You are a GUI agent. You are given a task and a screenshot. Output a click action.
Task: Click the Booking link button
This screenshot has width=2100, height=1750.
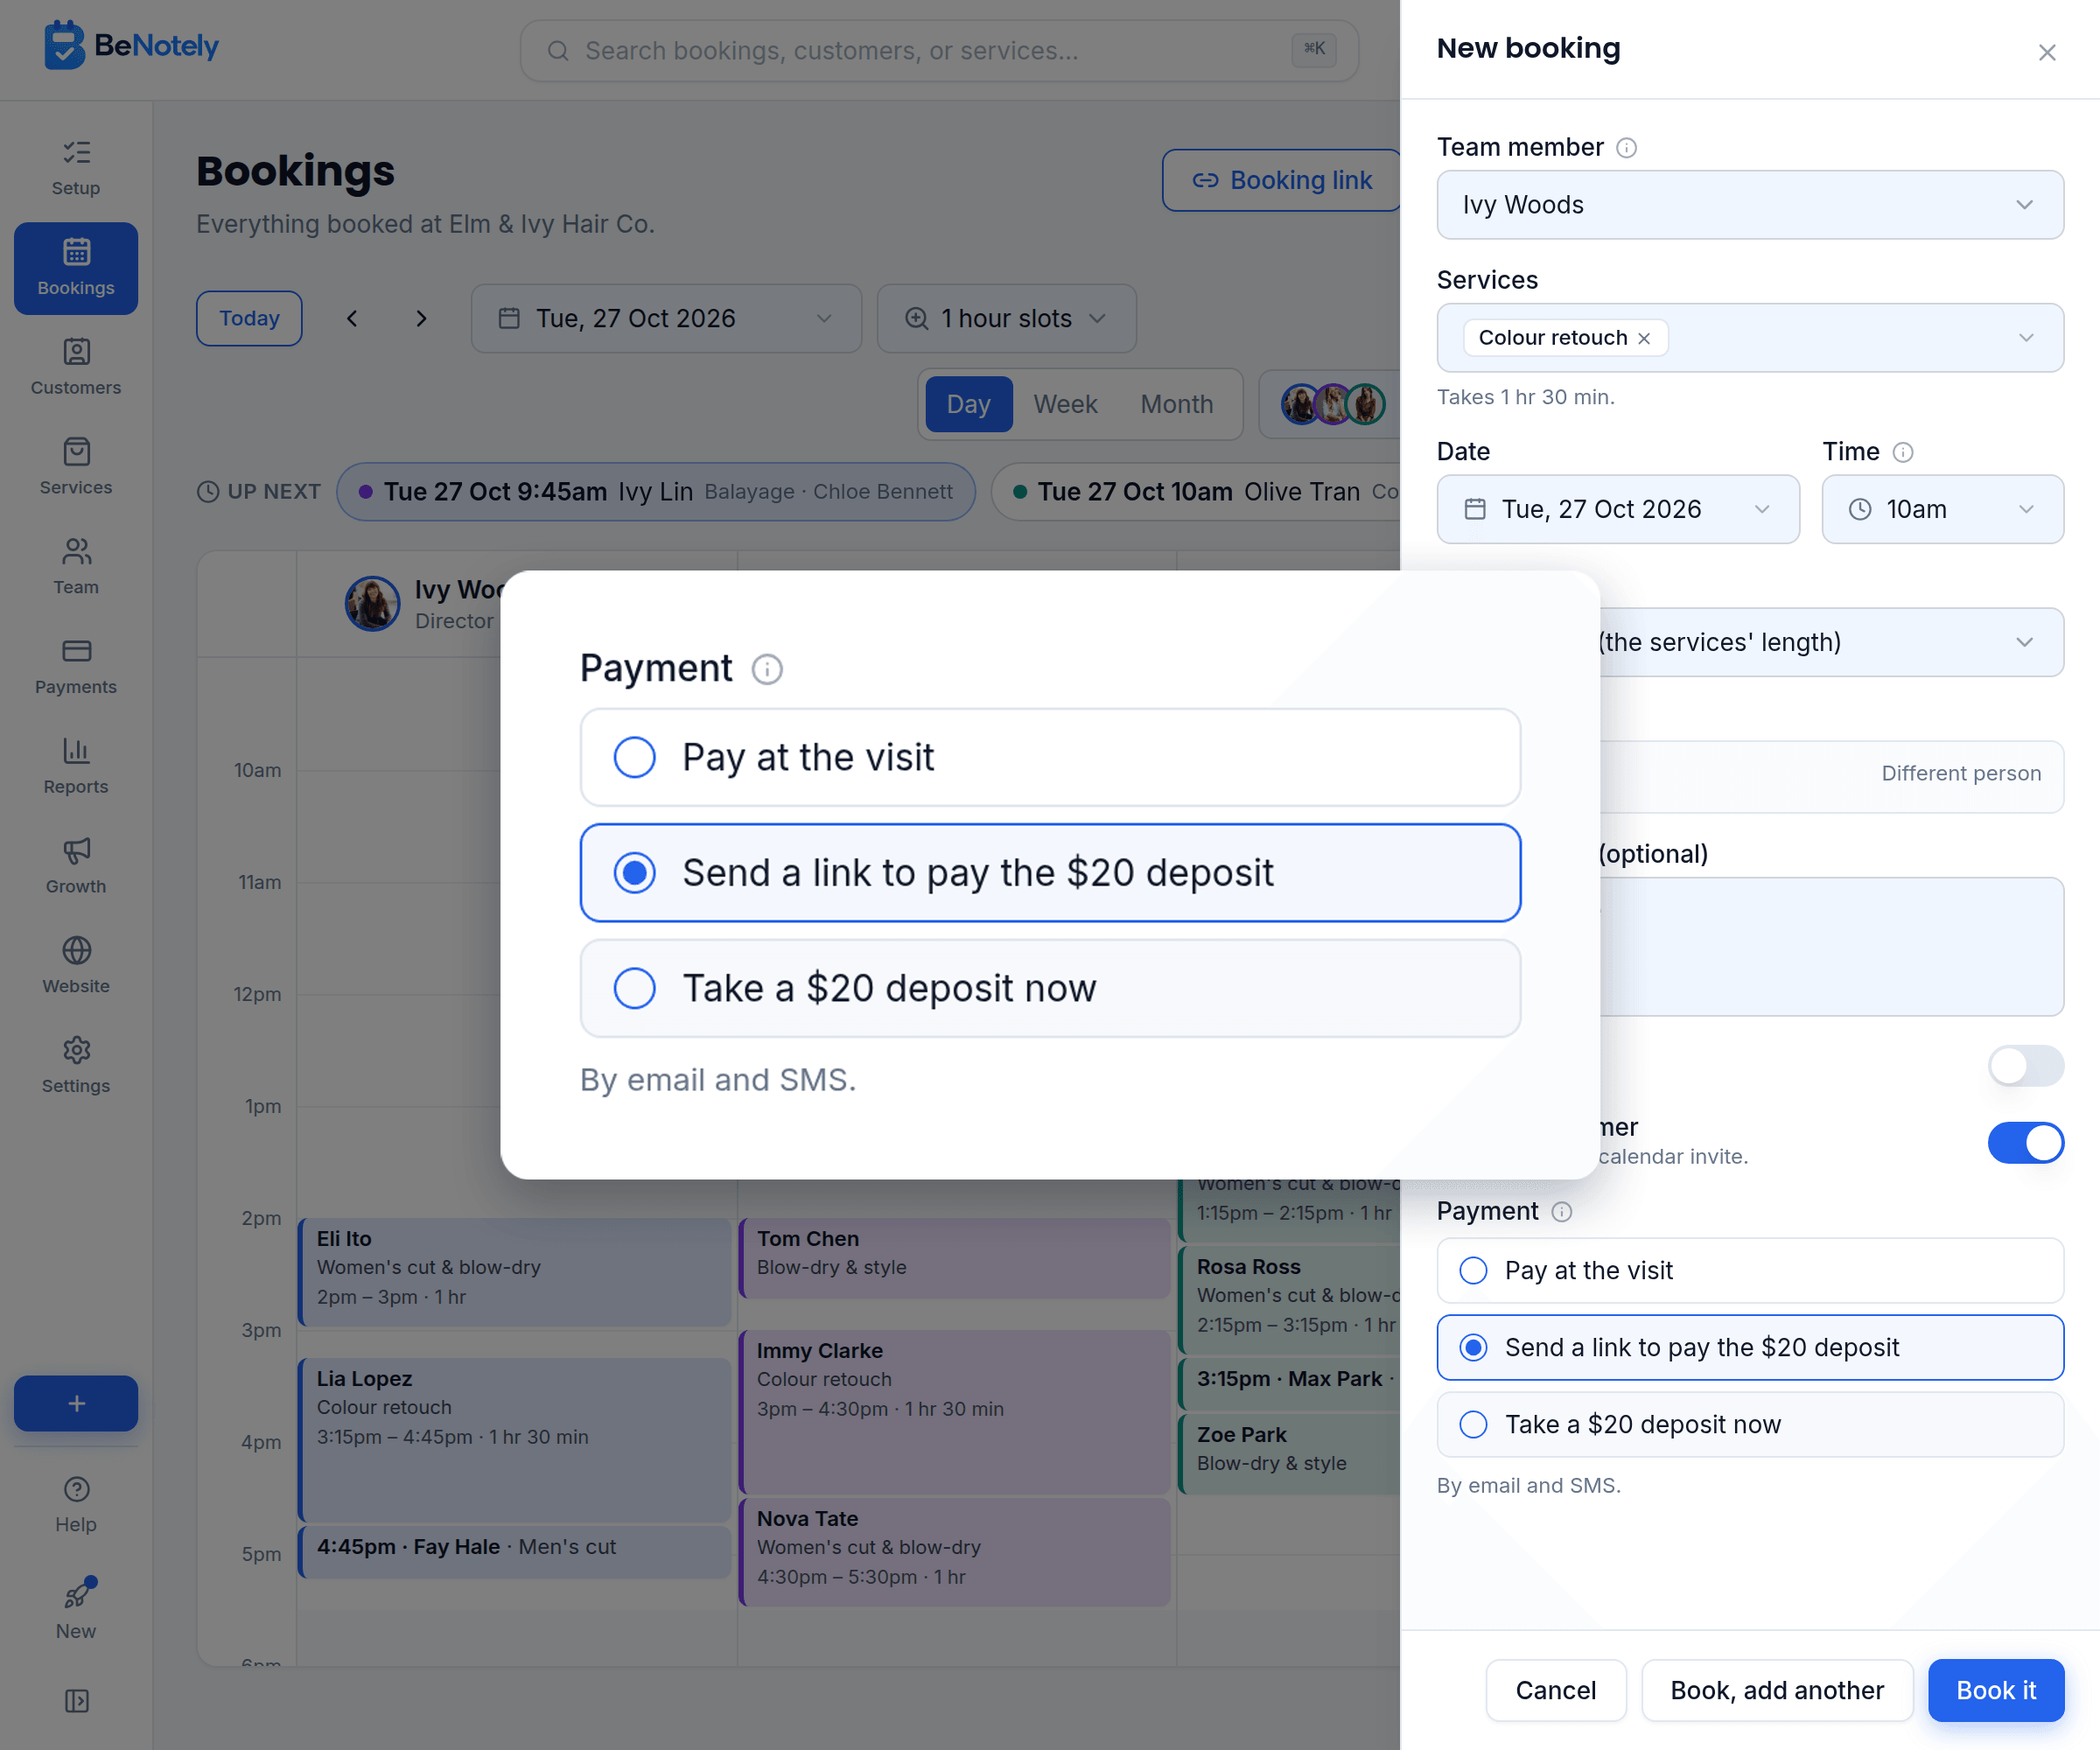click(1281, 180)
